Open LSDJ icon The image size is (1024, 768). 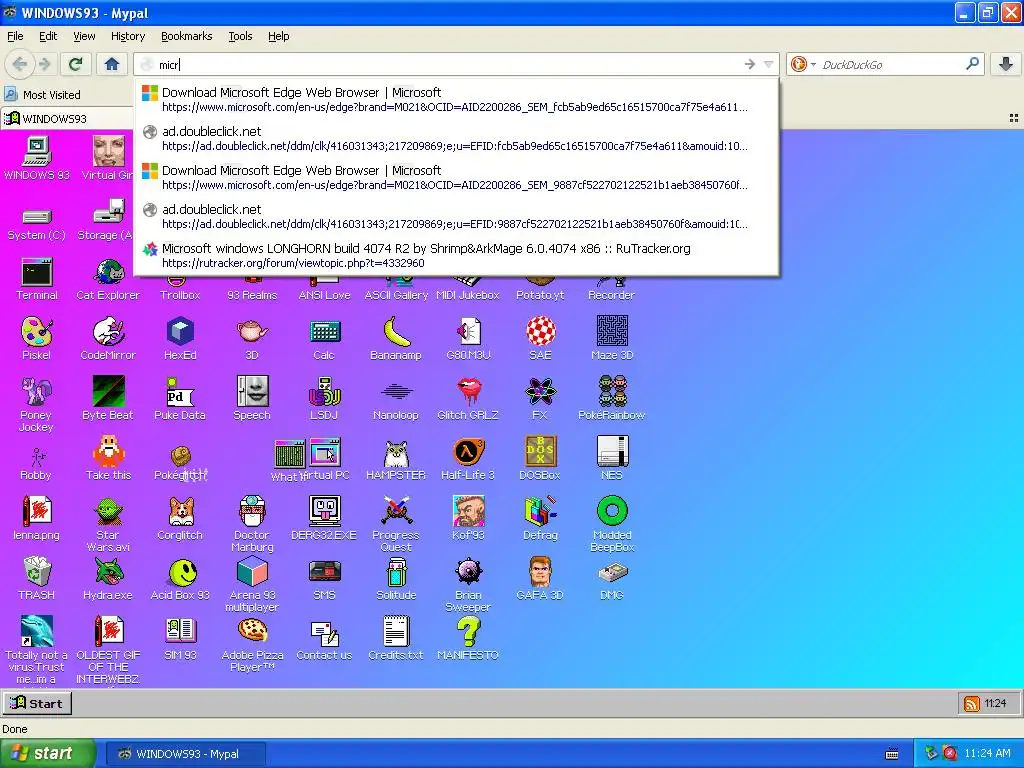[324, 398]
